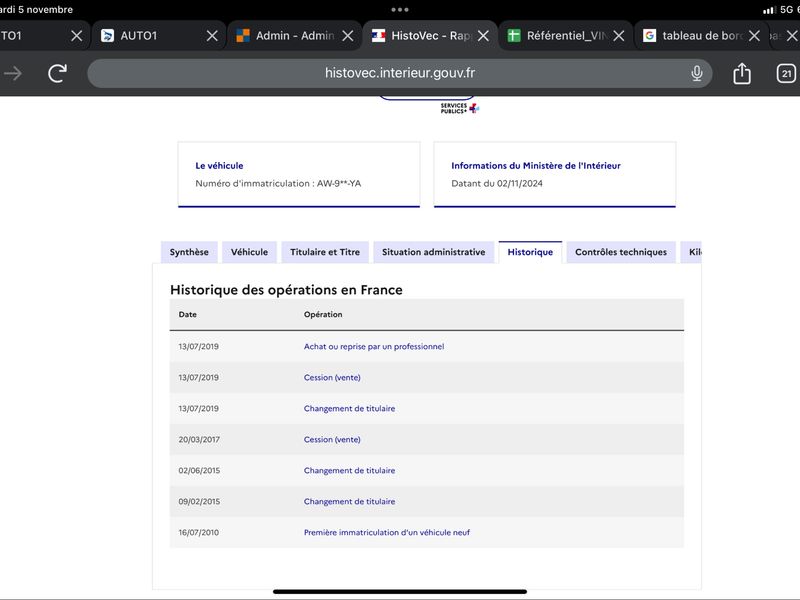Open the tab switcher showing 21 tabs
Viewport: 800px width, 600px height.
click(x=786, y=73)
